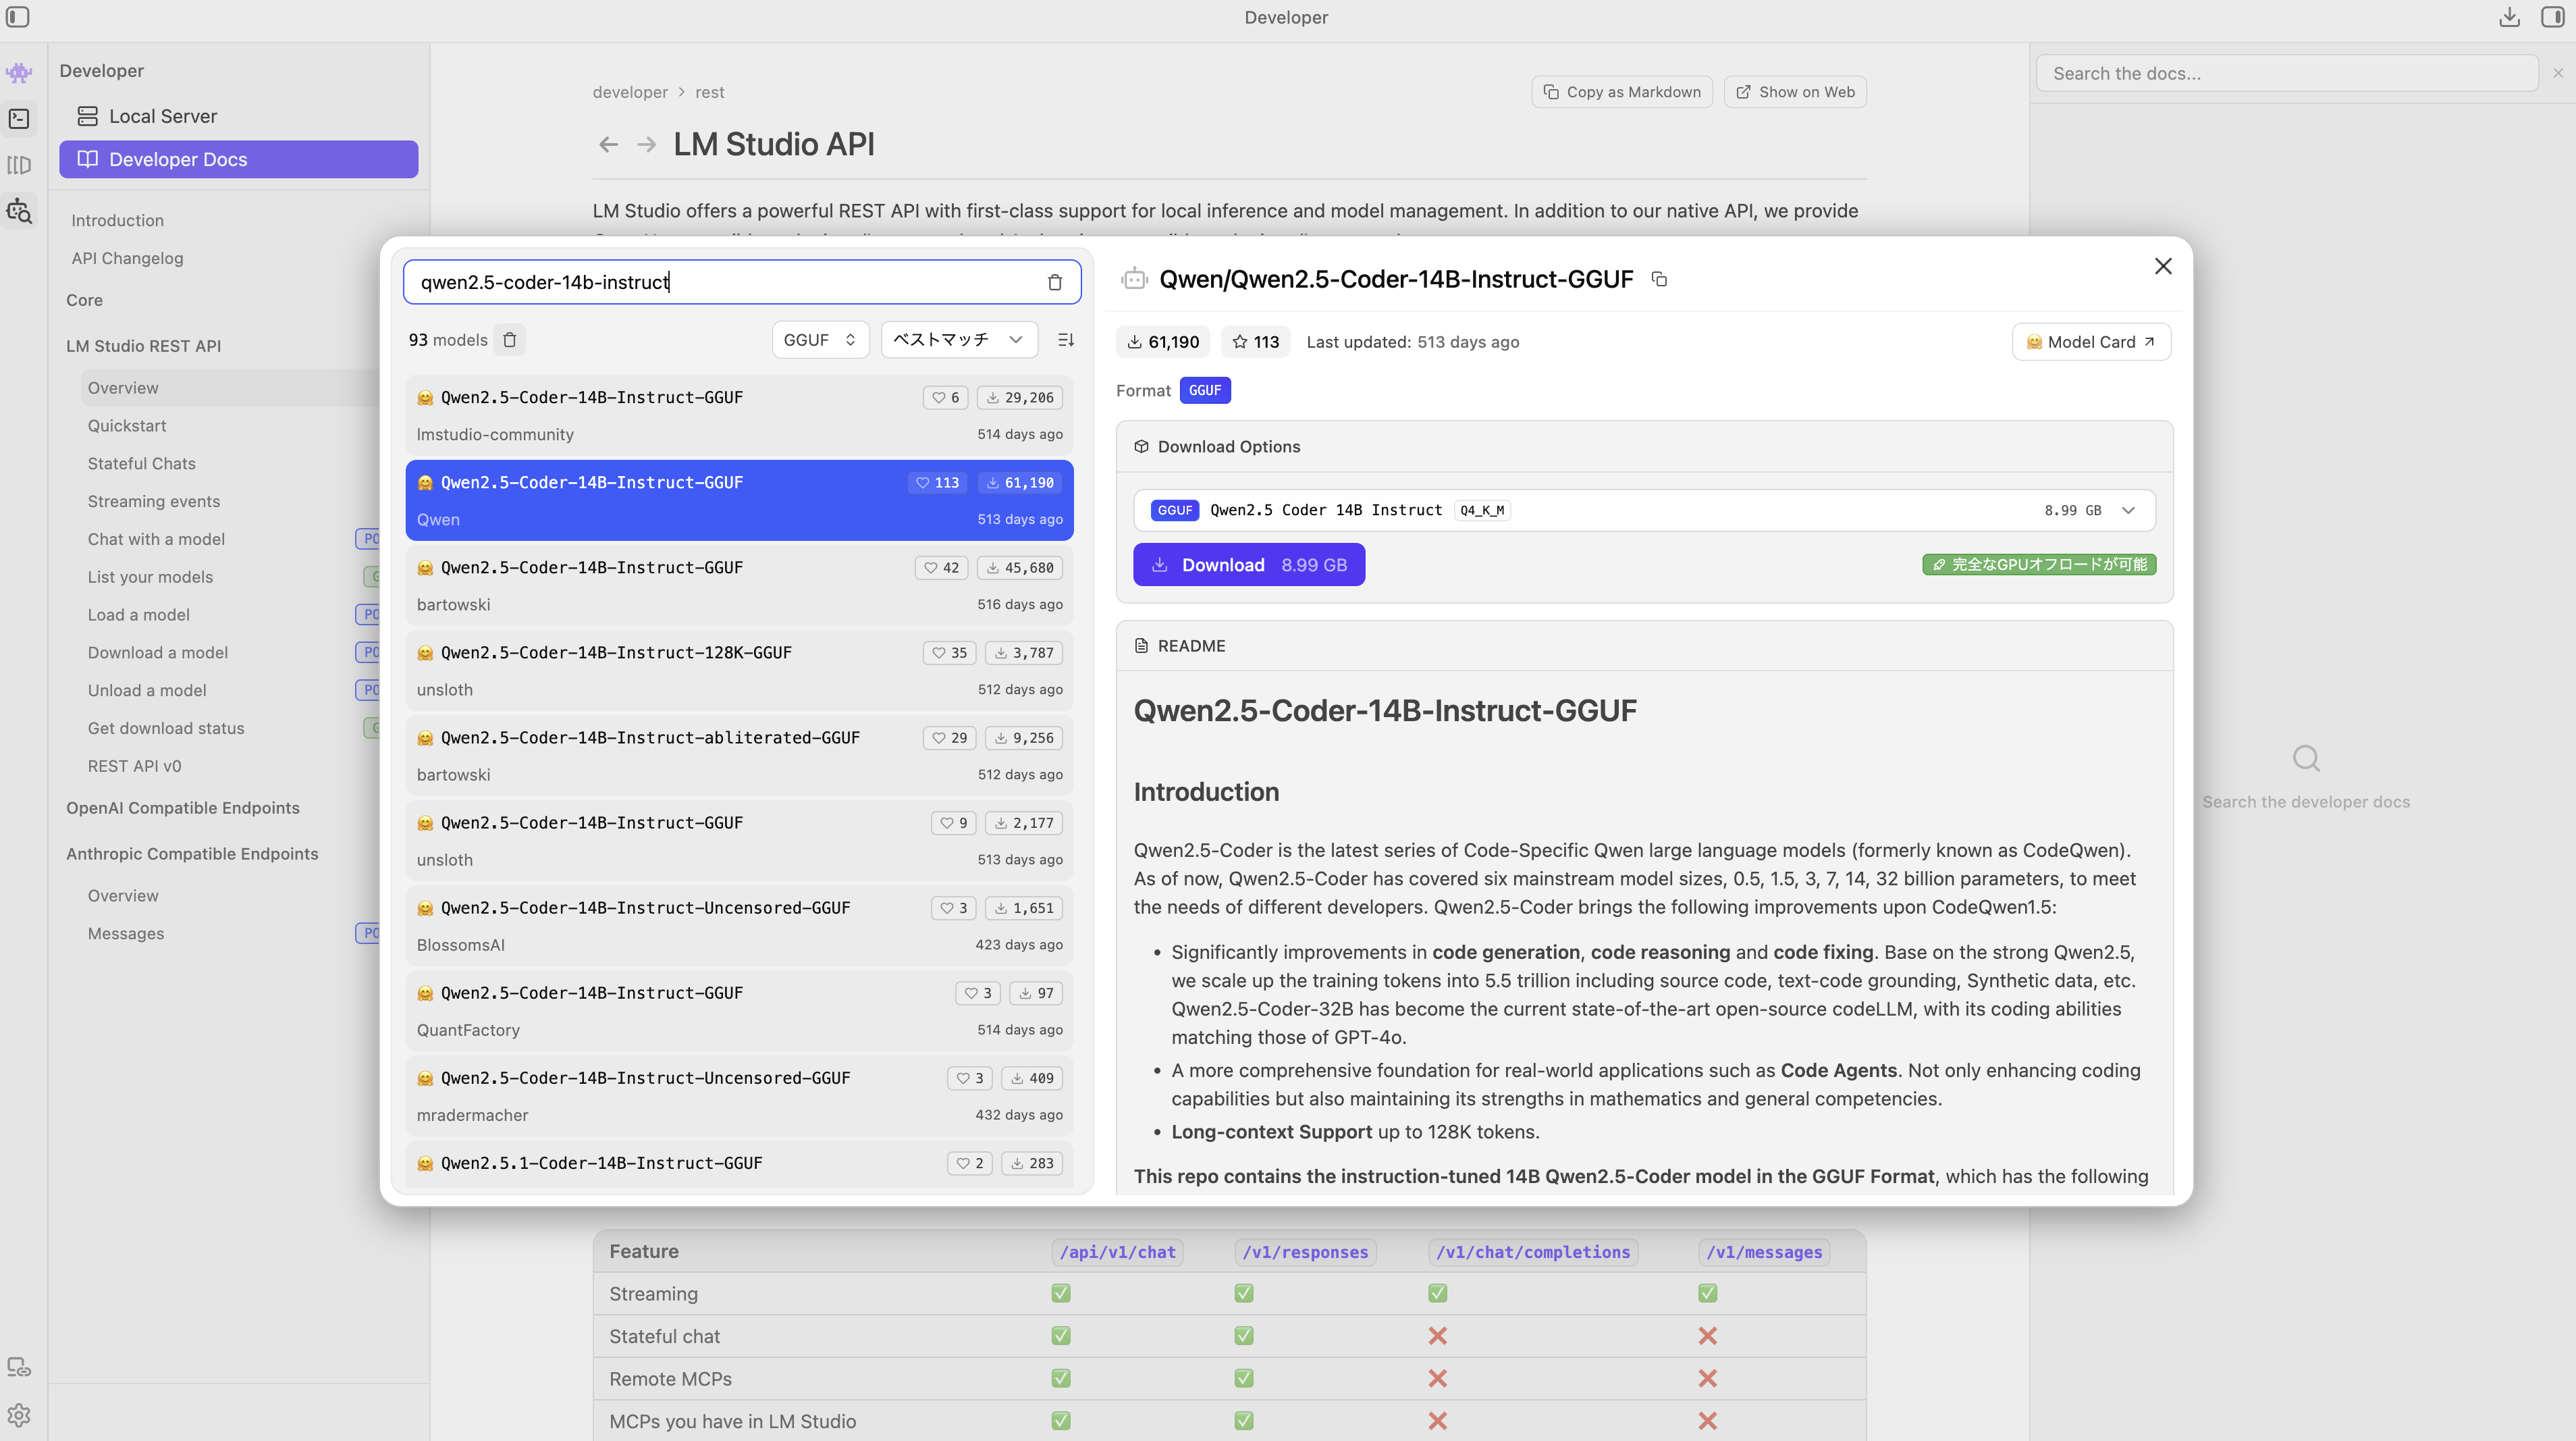Click the sort order icon beside ベストマッチ

pos(1066,340)
